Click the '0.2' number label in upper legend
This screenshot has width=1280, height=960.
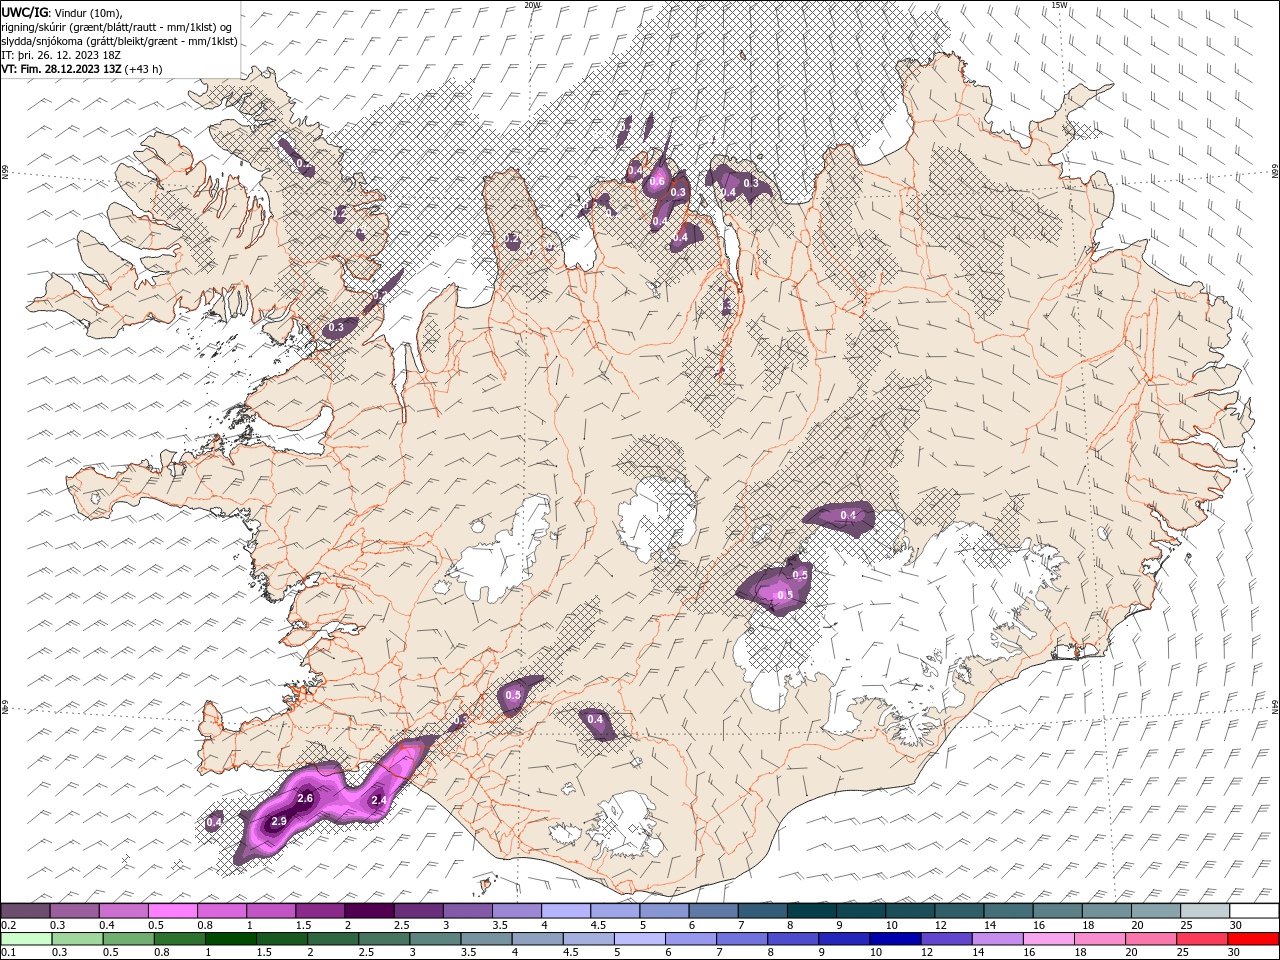[8, 924]
